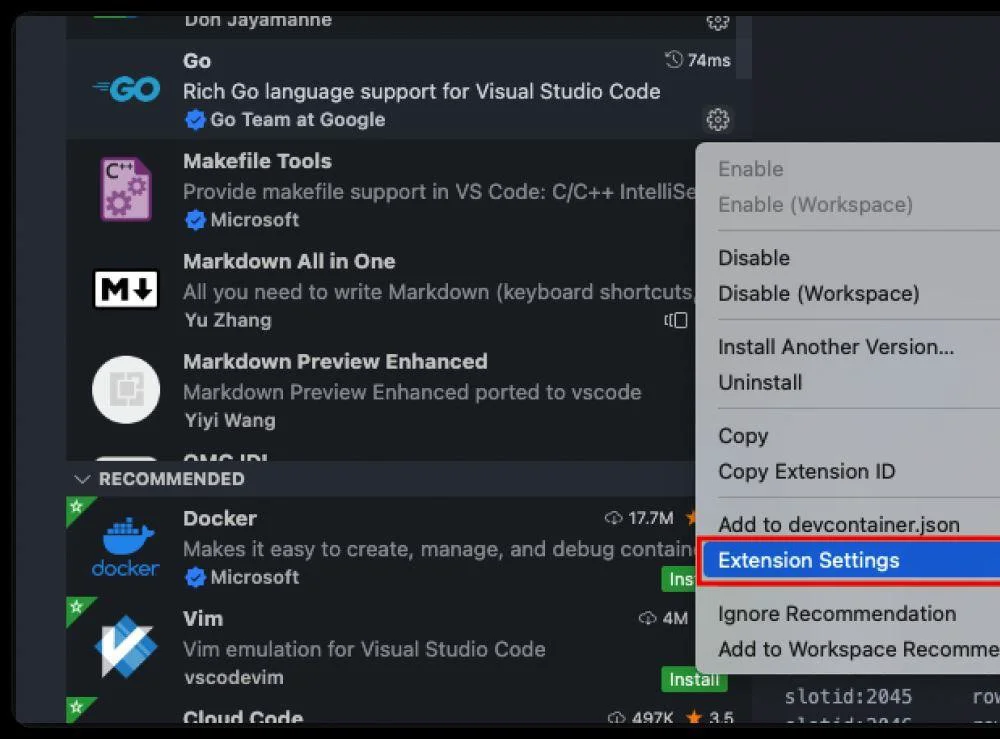The width and height of the screenshot is (1000, 739).
Task: Choose Install Another Version...
Action: 835,347
